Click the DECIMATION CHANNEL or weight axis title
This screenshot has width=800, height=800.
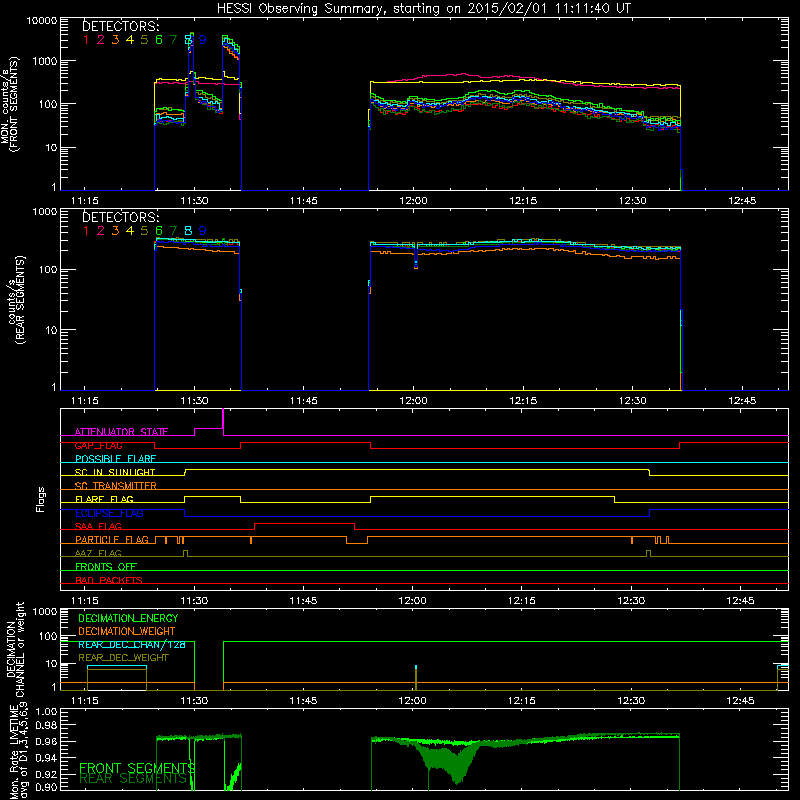click(x=15, y=649)
